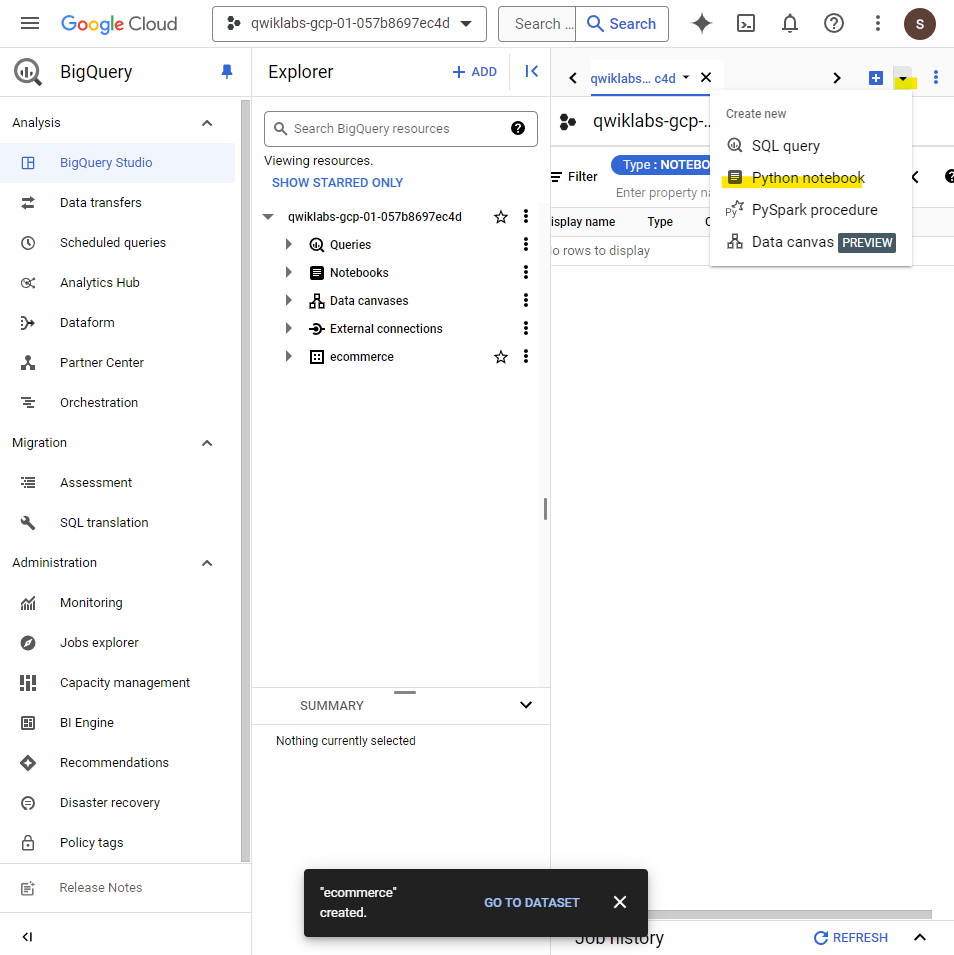Open BigQuery Studio in sidebar

(x=118, y=163)
